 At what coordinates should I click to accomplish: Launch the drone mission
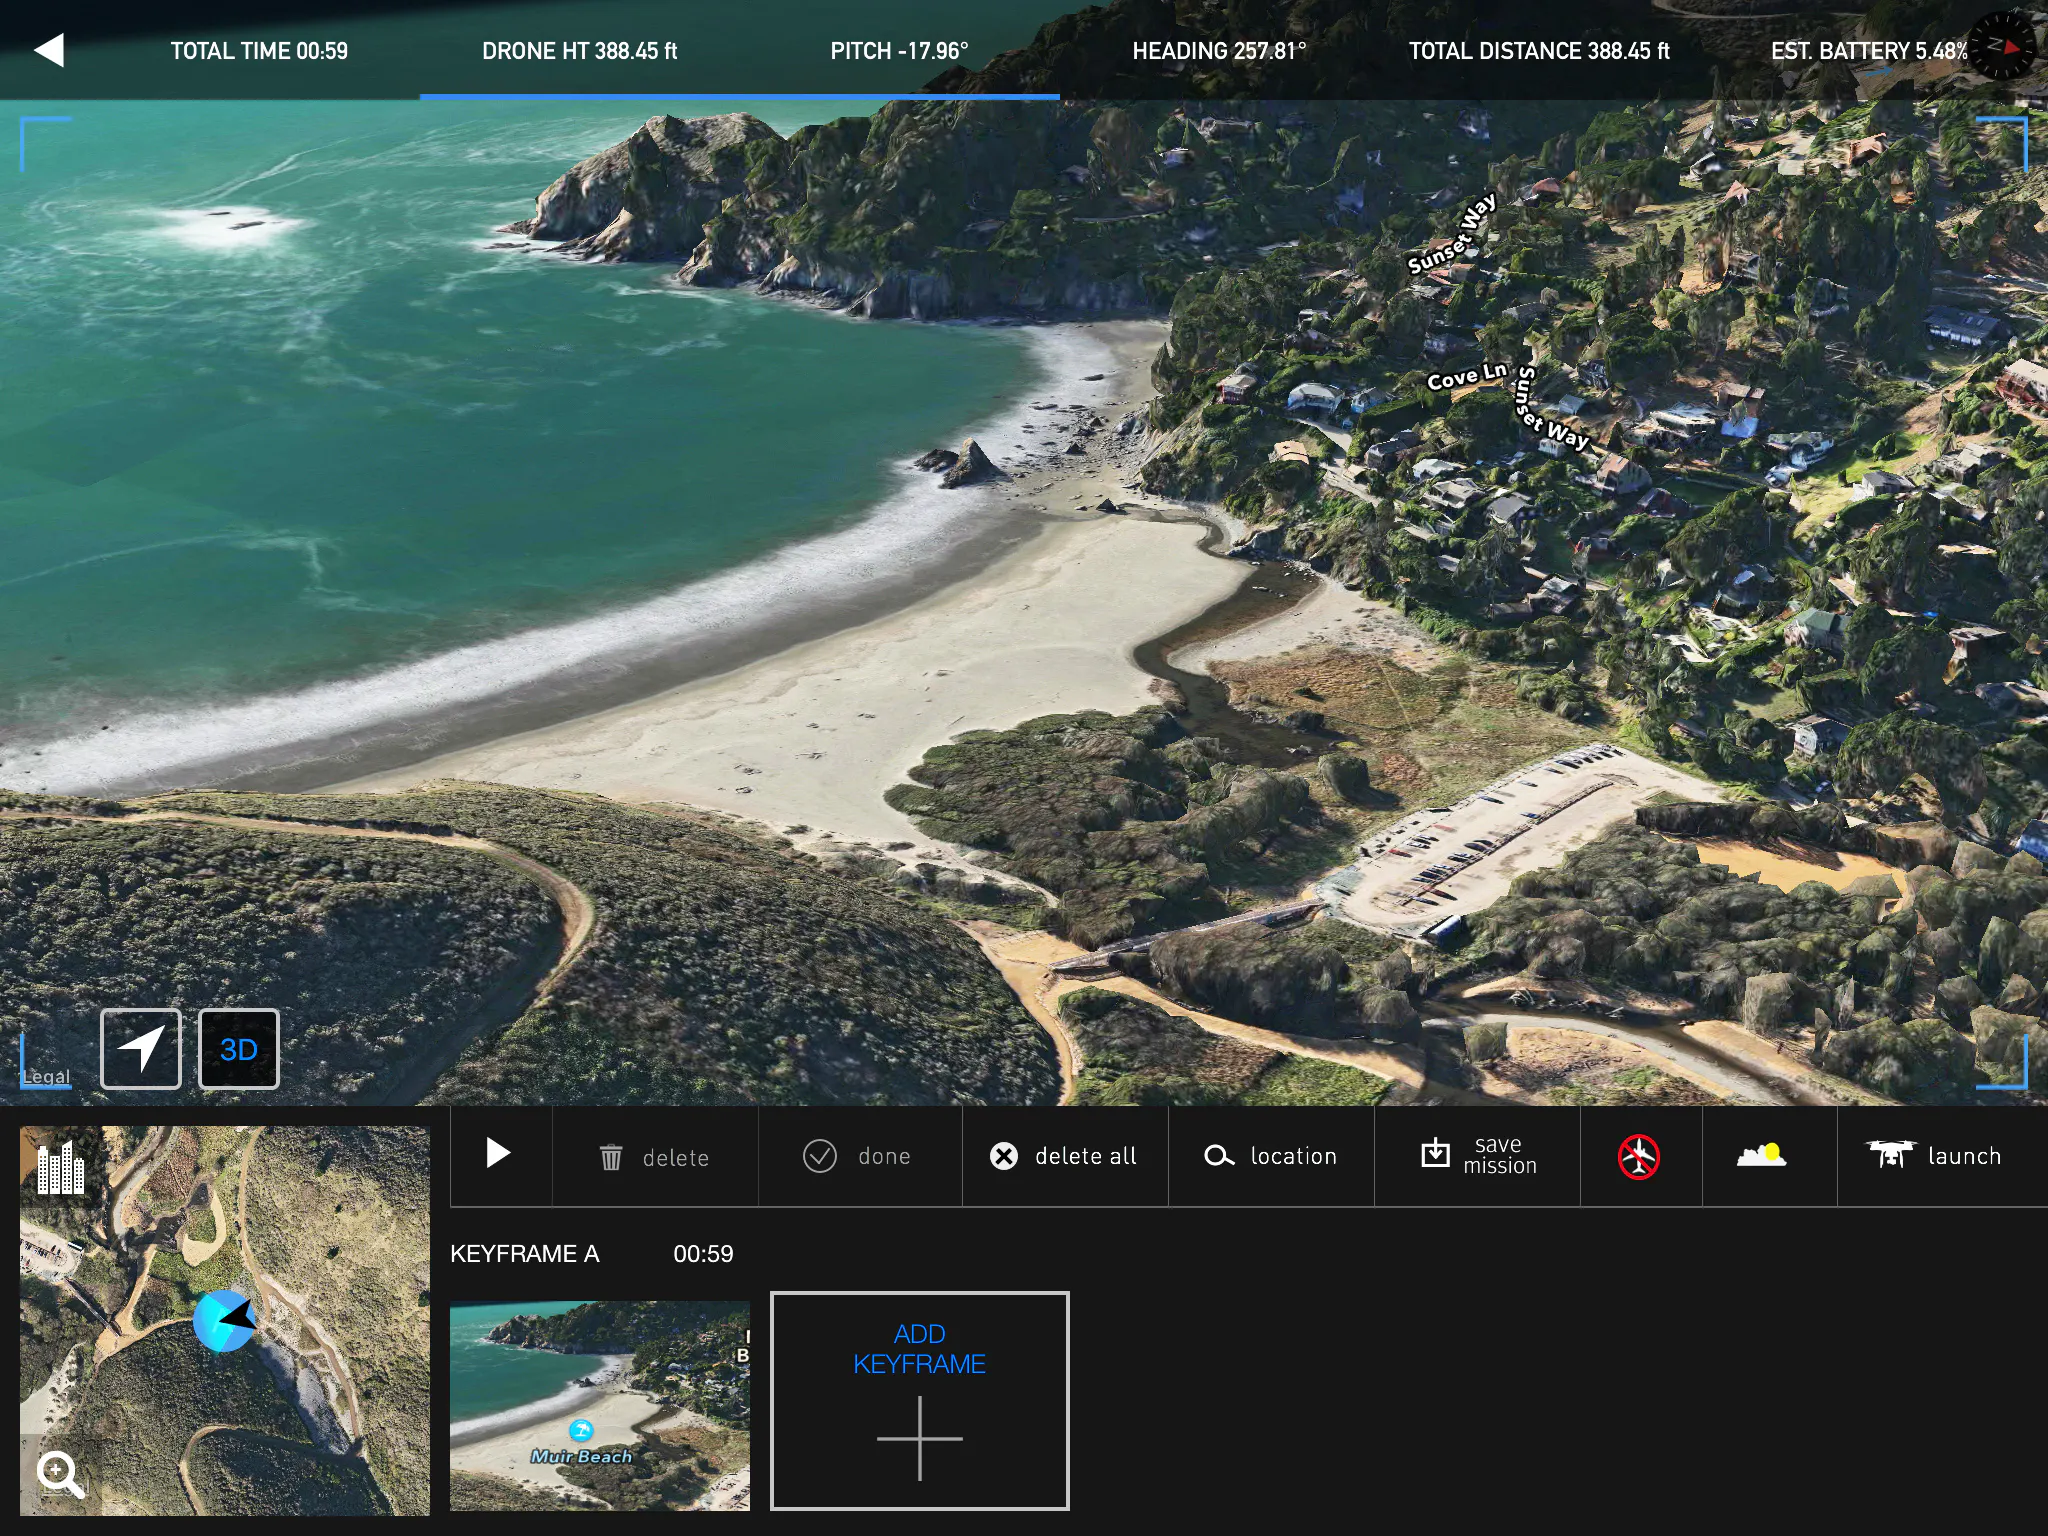[1934, 1155]
